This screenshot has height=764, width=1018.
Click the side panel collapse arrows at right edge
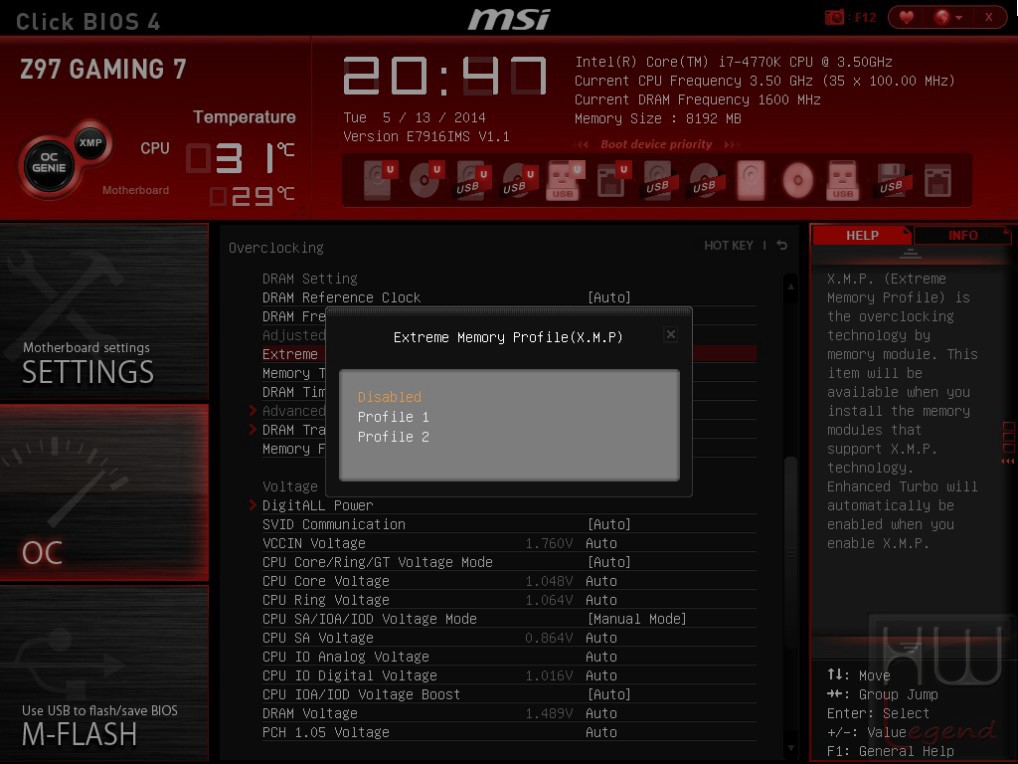tap(1008, 460)
